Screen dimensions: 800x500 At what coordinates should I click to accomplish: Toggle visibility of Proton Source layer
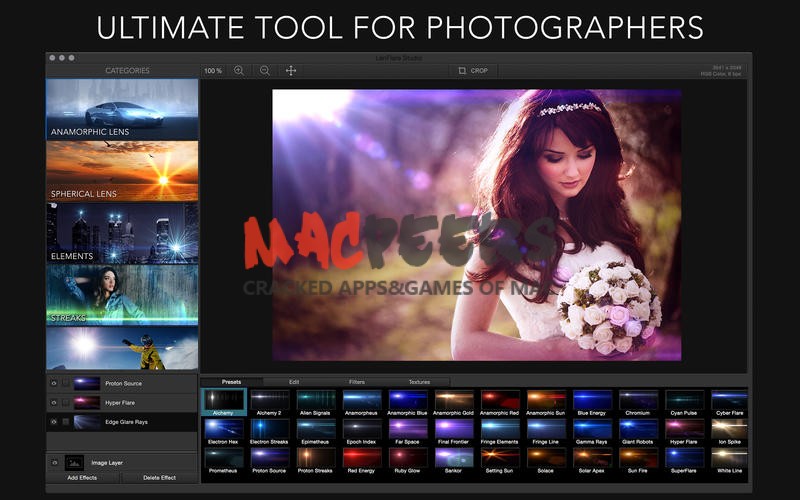tap(54, 383)
